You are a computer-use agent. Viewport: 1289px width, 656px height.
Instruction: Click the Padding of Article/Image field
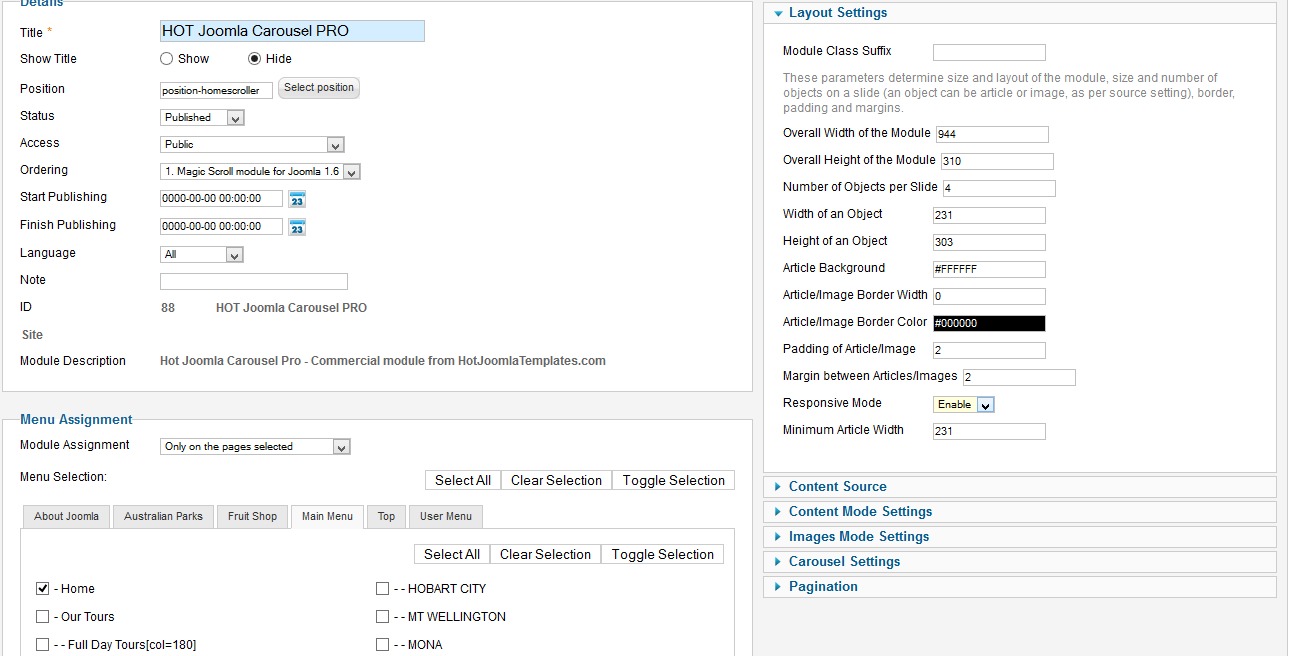tap(989, 351)
